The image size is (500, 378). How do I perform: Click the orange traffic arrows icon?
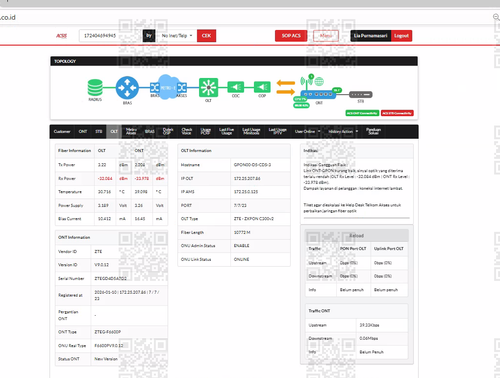click(x=286, y=87)
